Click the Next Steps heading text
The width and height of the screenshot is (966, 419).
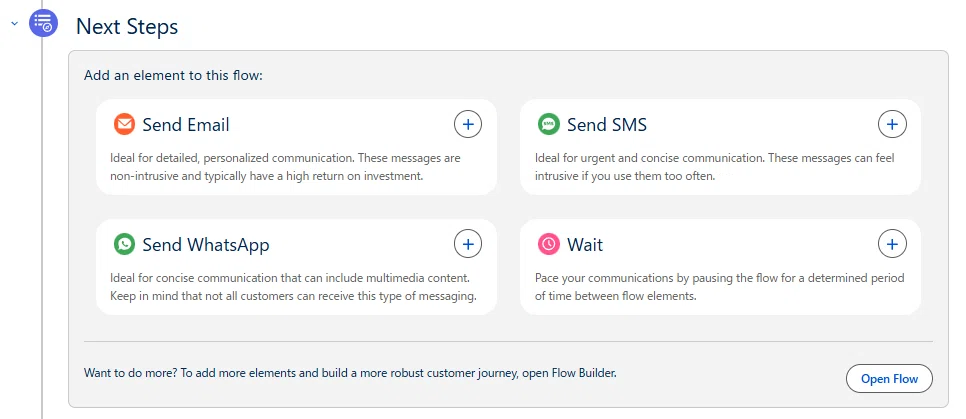127,26
